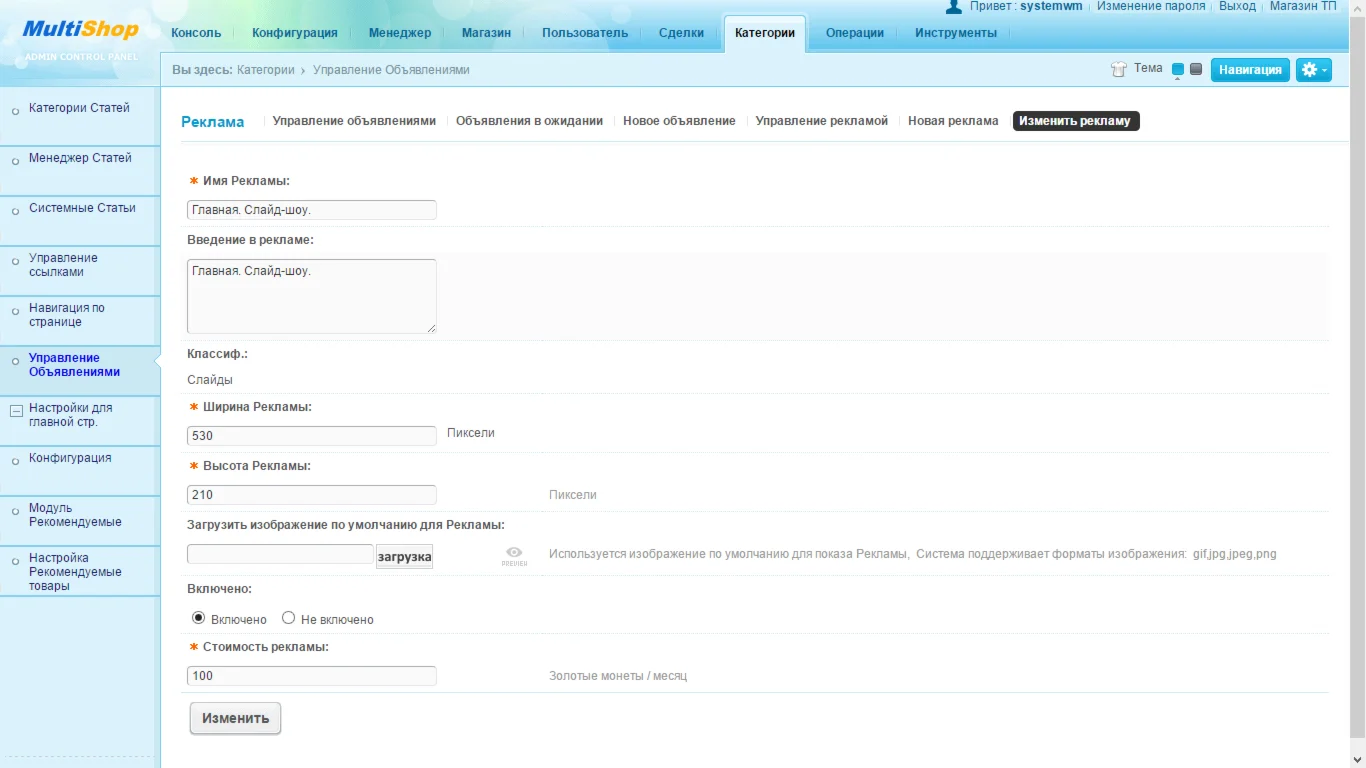Open the gear settings icon
This screenshot has height=768, width=1366.
pyautogui.click(x=1307, y=69)
